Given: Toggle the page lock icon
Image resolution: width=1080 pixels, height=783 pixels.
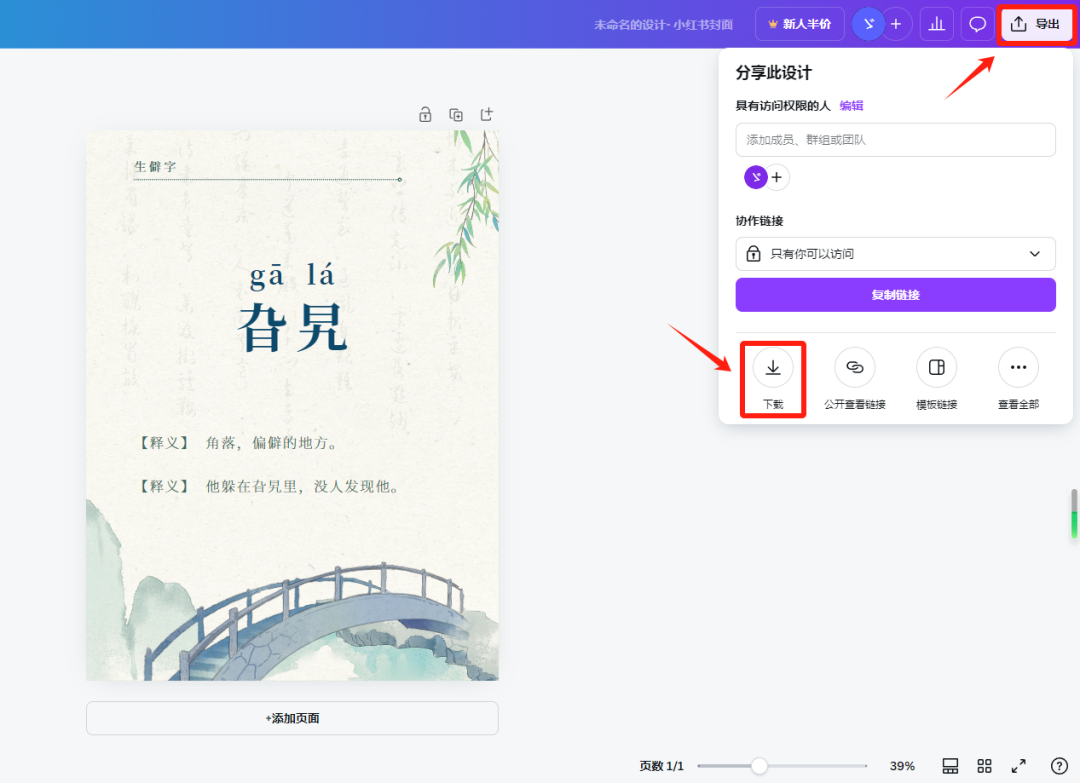Looking at the screenshot, I should (424, 114).
